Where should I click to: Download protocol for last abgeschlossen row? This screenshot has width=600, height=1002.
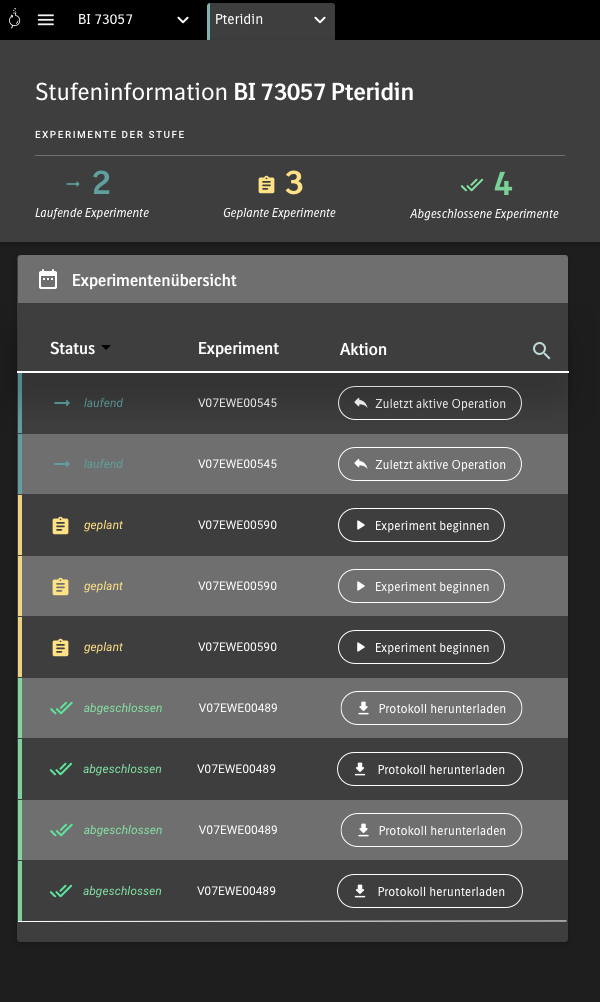pyautogui.click(x=430, y=891)
